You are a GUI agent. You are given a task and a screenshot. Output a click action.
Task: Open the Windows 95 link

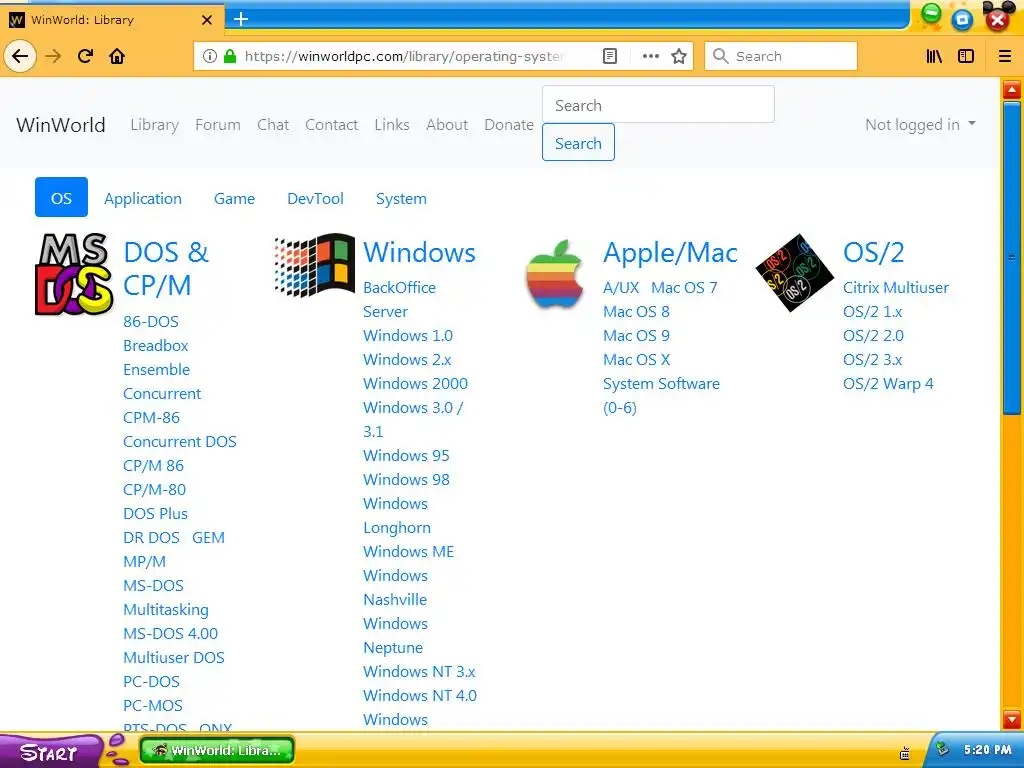[x=406, y=455]
